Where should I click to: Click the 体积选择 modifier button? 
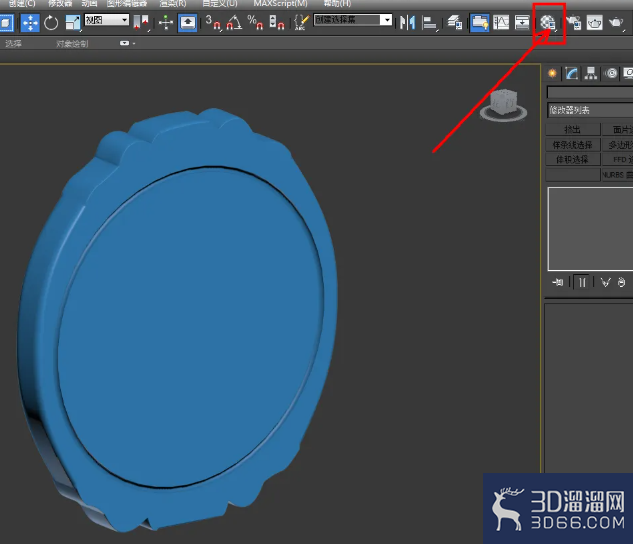click(573, 159)
